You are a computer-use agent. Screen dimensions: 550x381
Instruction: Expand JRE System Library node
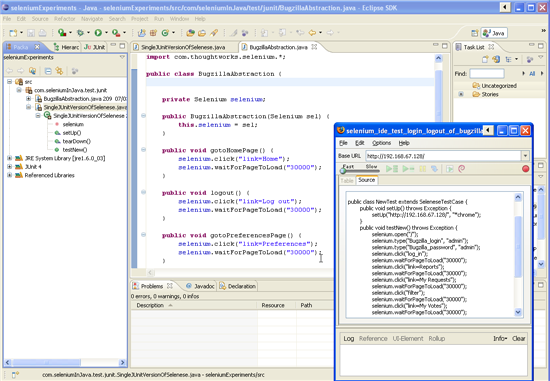tap(9, 158)
